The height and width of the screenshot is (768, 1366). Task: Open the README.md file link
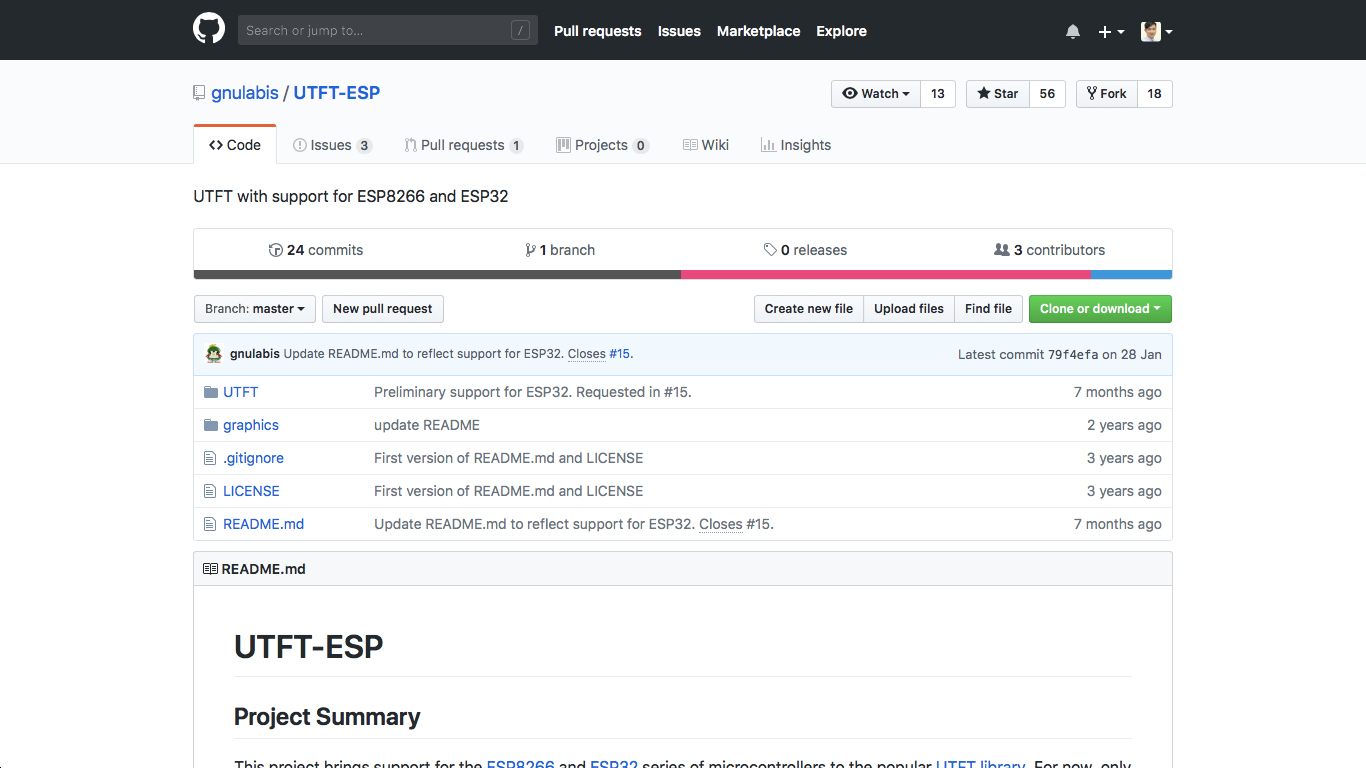click(x=263, y=524)
